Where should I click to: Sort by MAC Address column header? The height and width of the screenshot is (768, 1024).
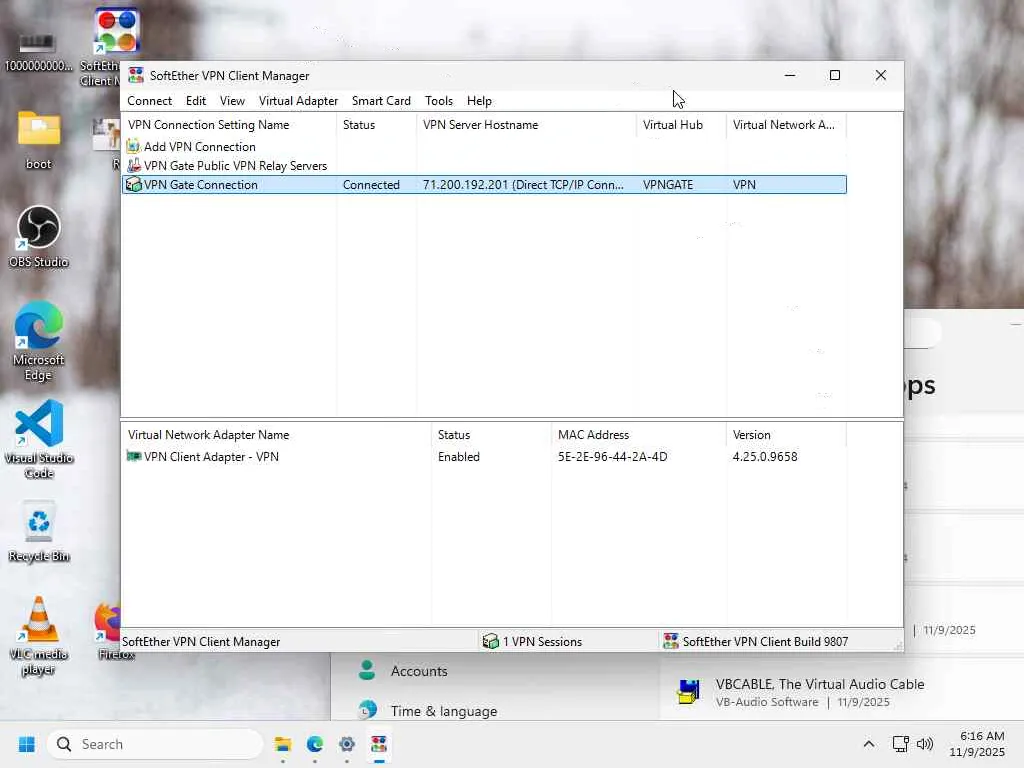(638, 435)
